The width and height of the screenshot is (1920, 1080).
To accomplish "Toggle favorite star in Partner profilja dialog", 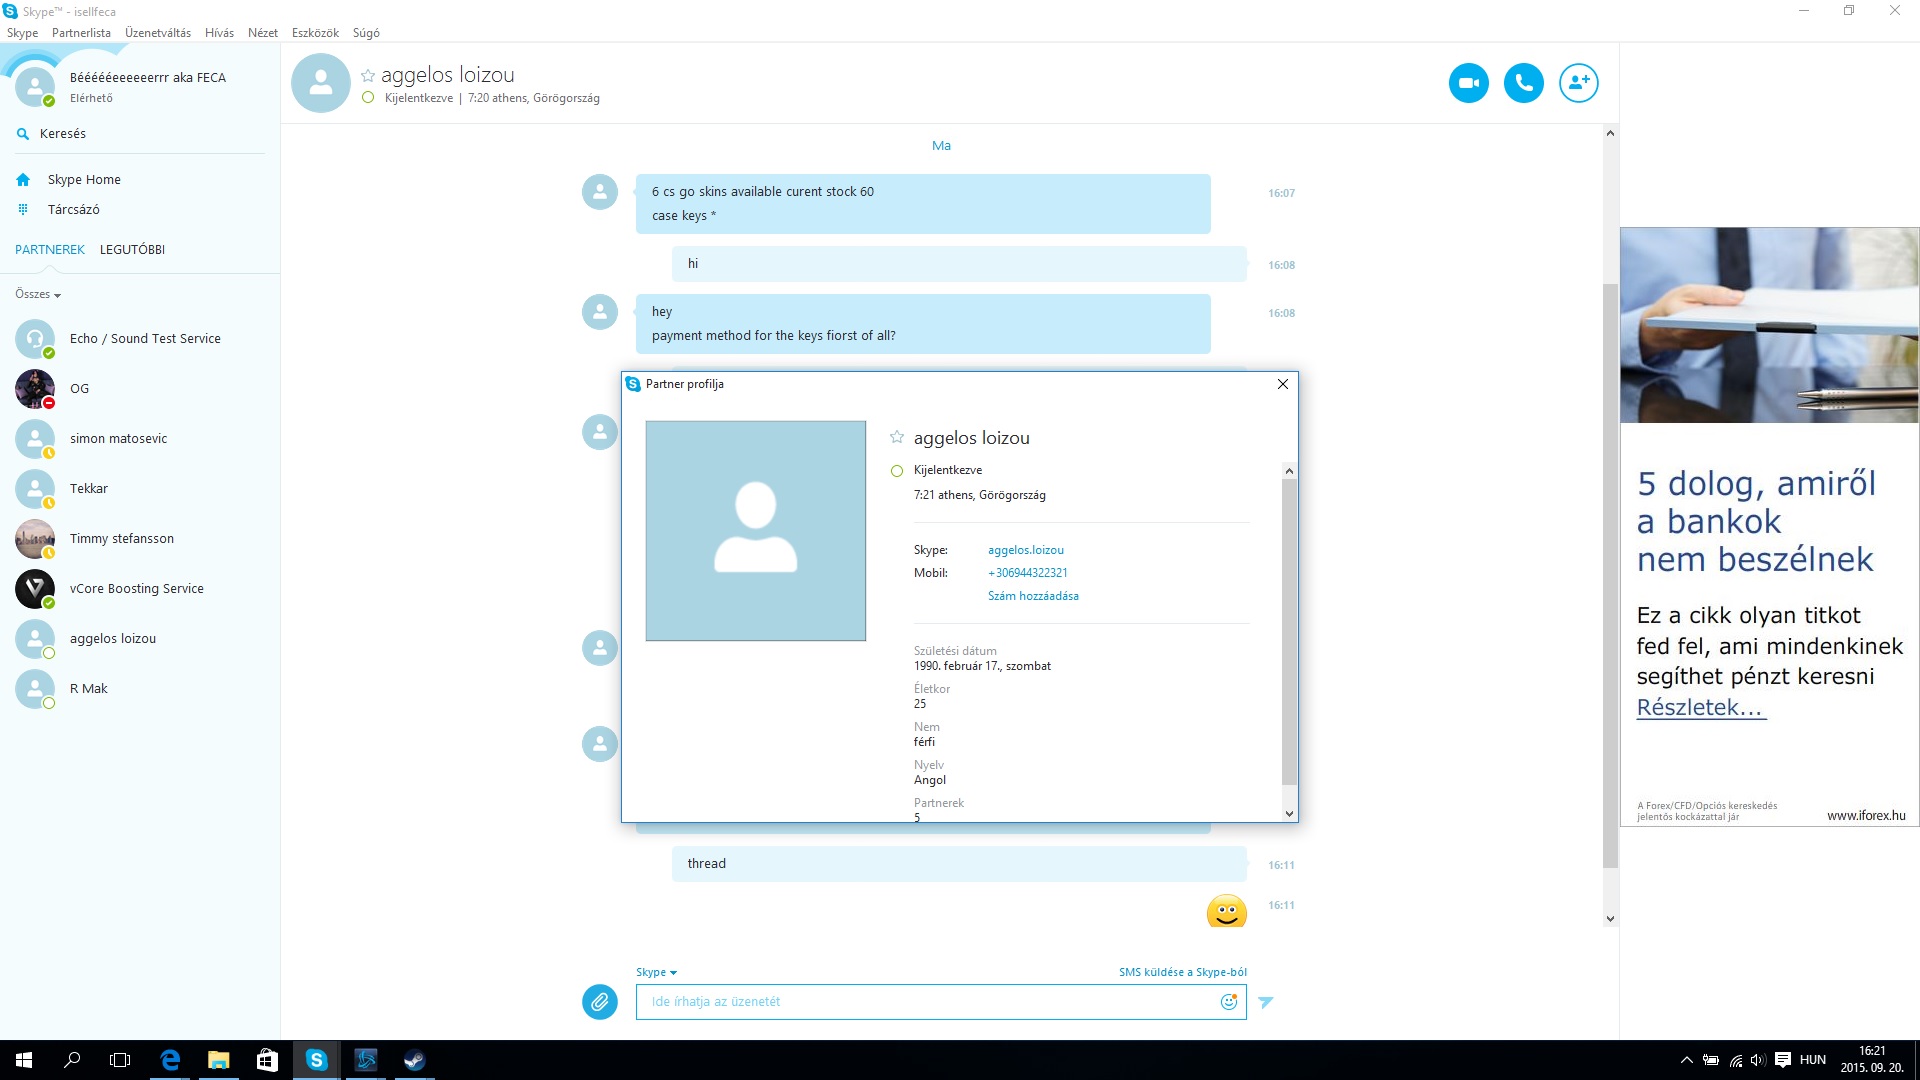I will pyautogui.click(x=897, y=437).
